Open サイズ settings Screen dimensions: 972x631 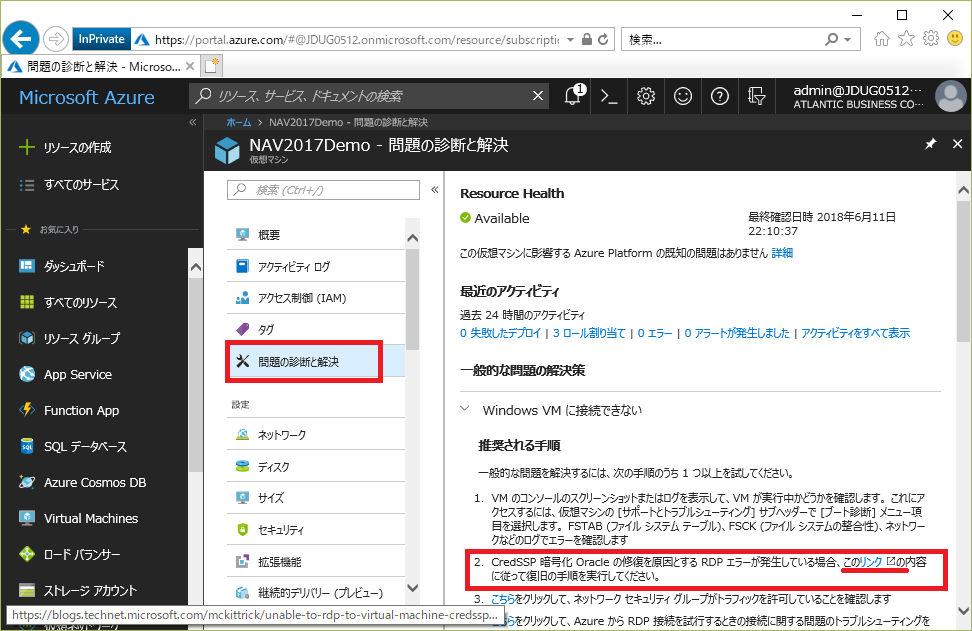tap(316, 498)
